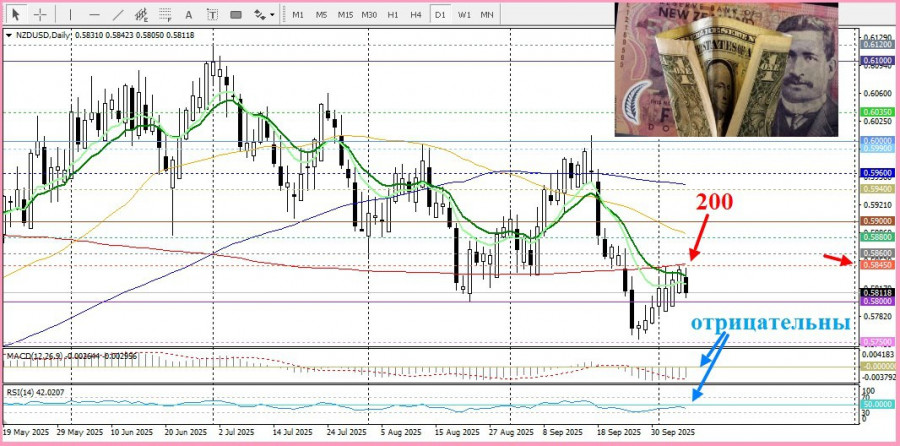Draw a vertical line tool

click(71, 14)
